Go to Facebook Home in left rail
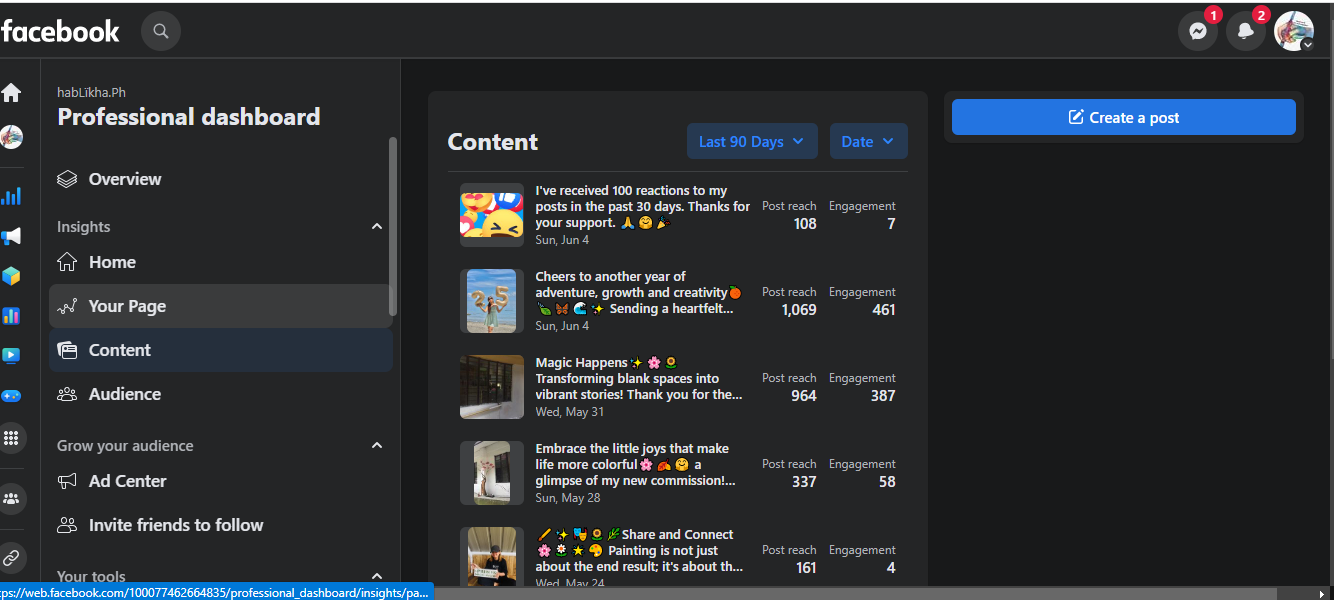Image resolution: width=1334 pixels, height=600 pixels. (x=11, y=93)
